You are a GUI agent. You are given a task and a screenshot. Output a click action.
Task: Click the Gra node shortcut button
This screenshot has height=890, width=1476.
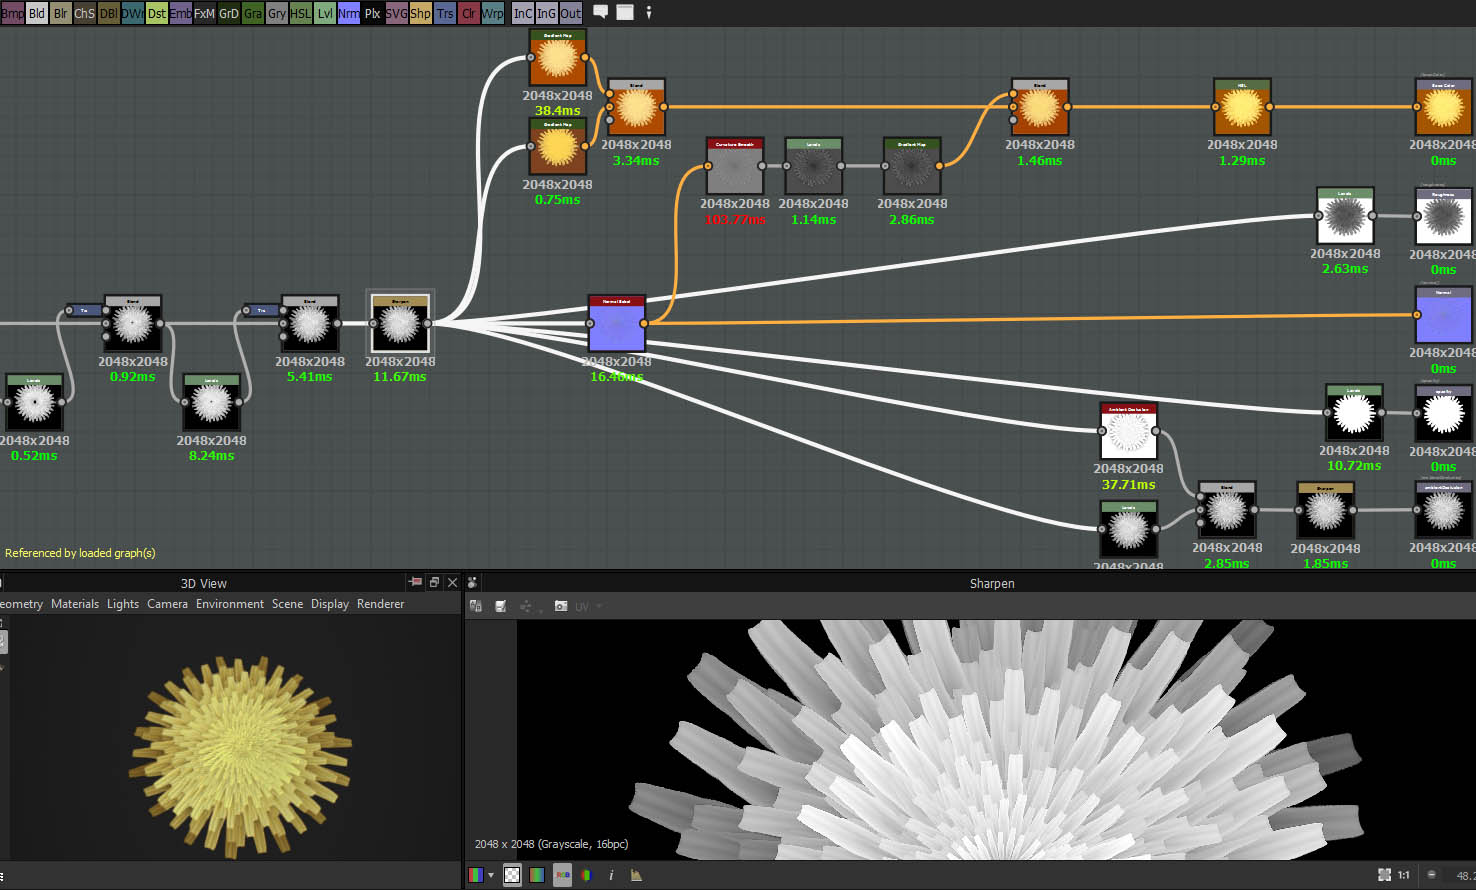[253, 13]
